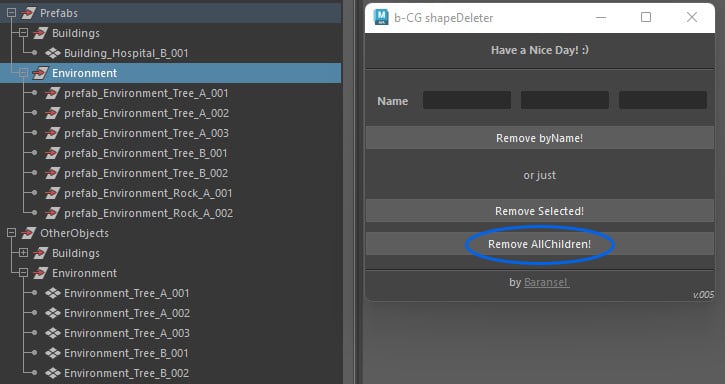The image size is (725, 384).
Task: Collapse the OtherObjects group
Action: tap(12, 233)
